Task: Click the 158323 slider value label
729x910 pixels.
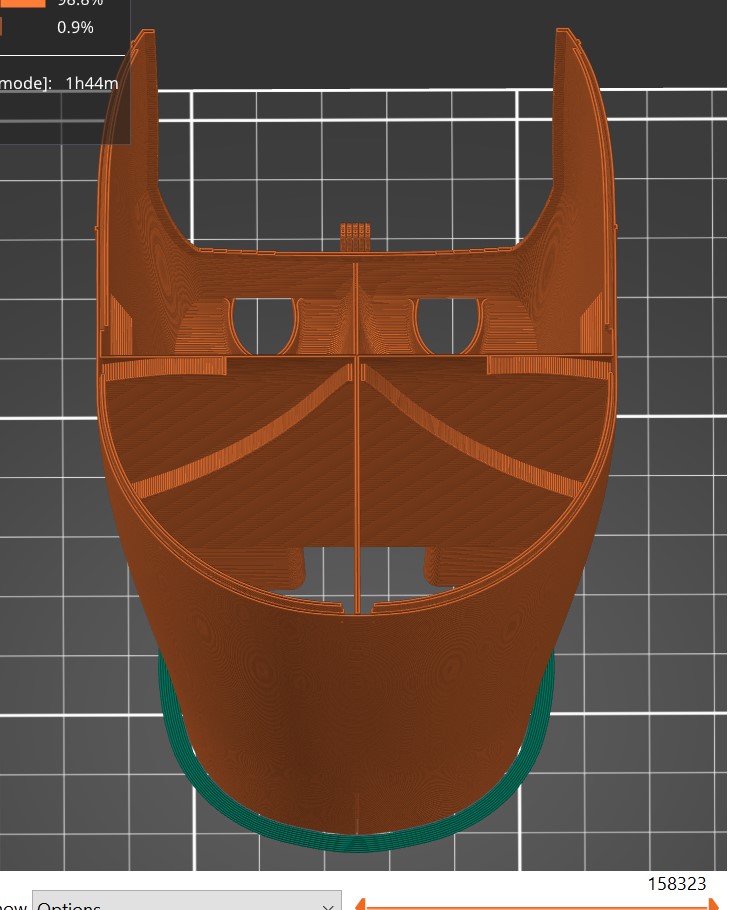Action: (x=677, y=883)
